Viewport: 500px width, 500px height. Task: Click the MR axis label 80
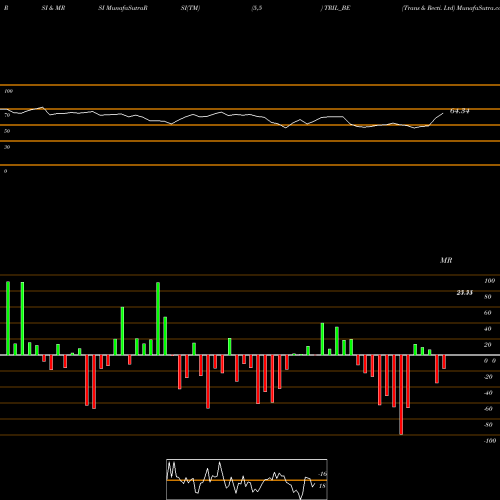point(488,297)
